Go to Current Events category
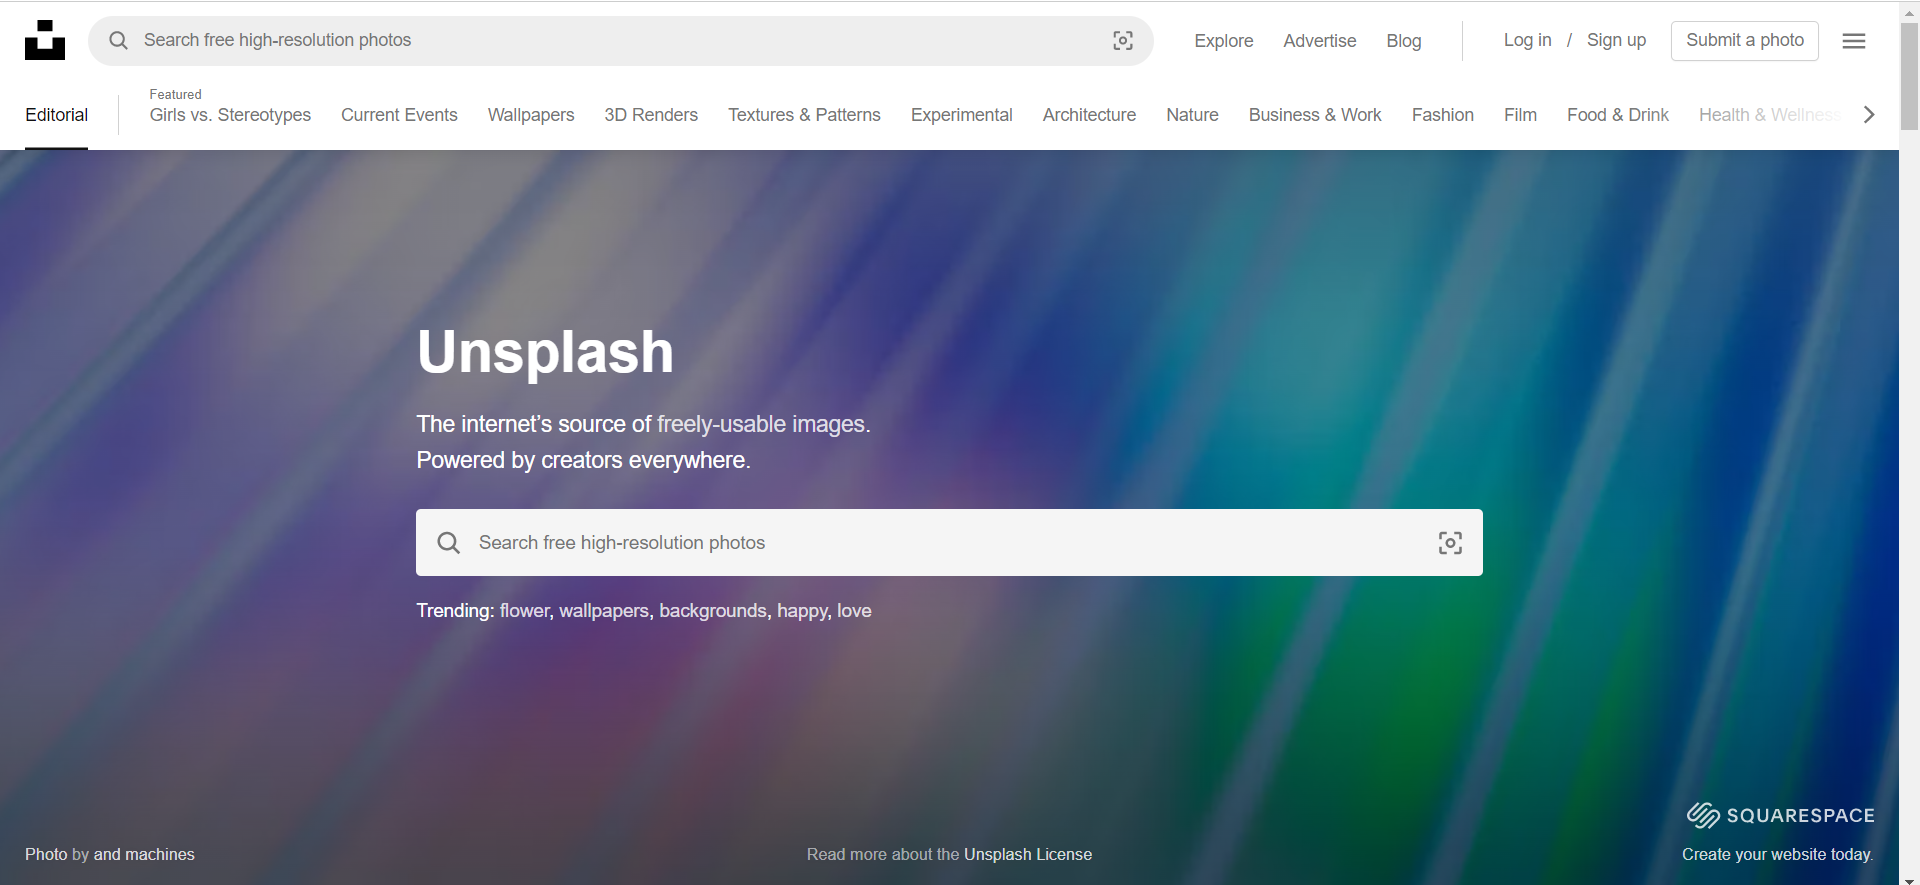Screen dimensions: 1920x885 pos(399,115)
